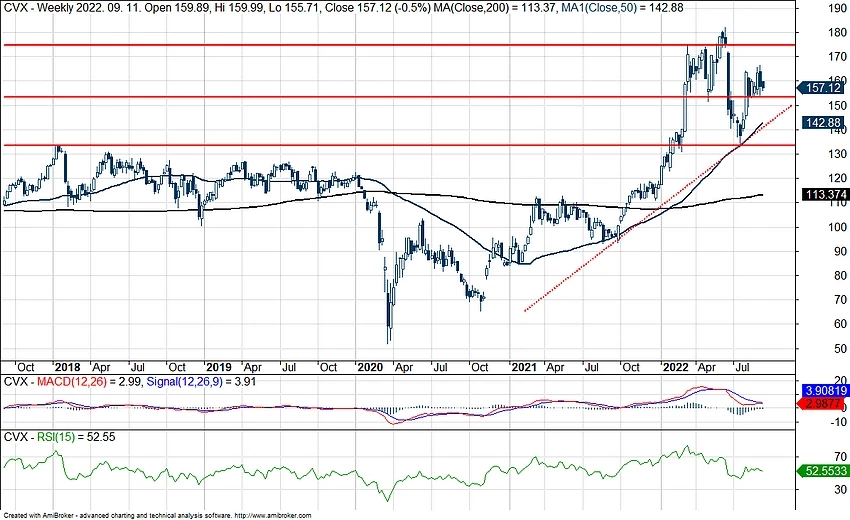Click the 70 level on the RSI axis
Viewport: 850px width, 520px height.
pos(840,457)
